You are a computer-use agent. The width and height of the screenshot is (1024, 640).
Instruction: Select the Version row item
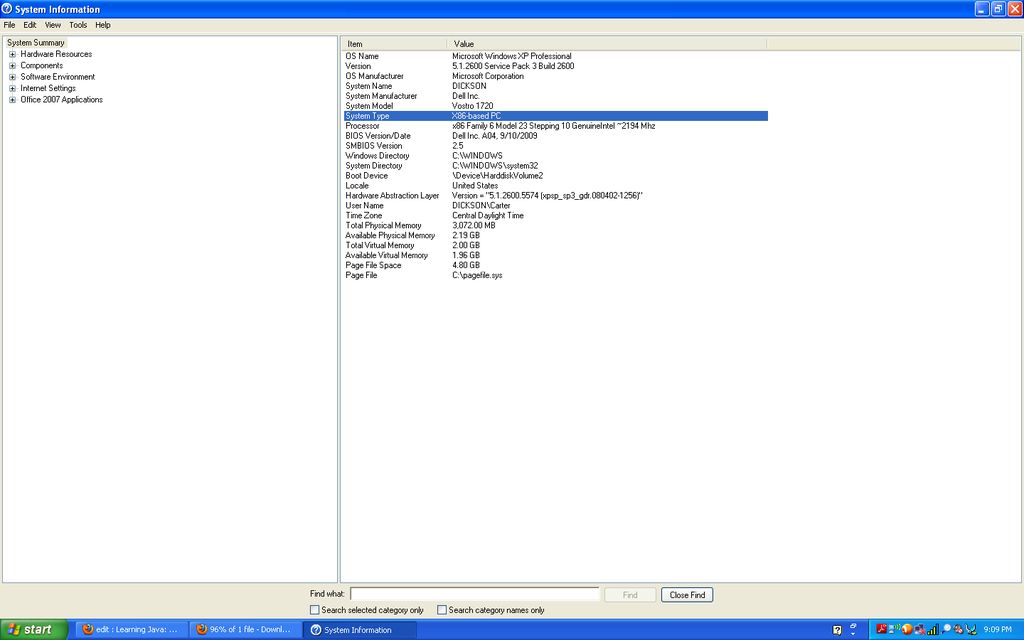(556, 66)
